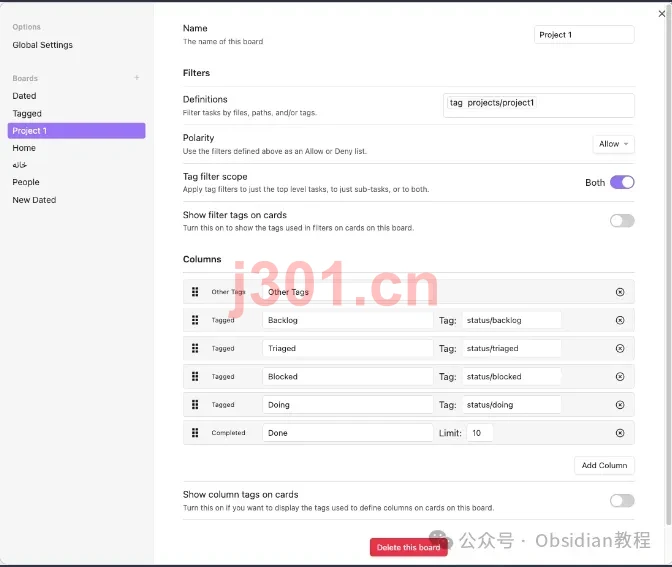Edit the Done column name field
This screenshot has height=567, width=672.
click(x=348, y=433)
